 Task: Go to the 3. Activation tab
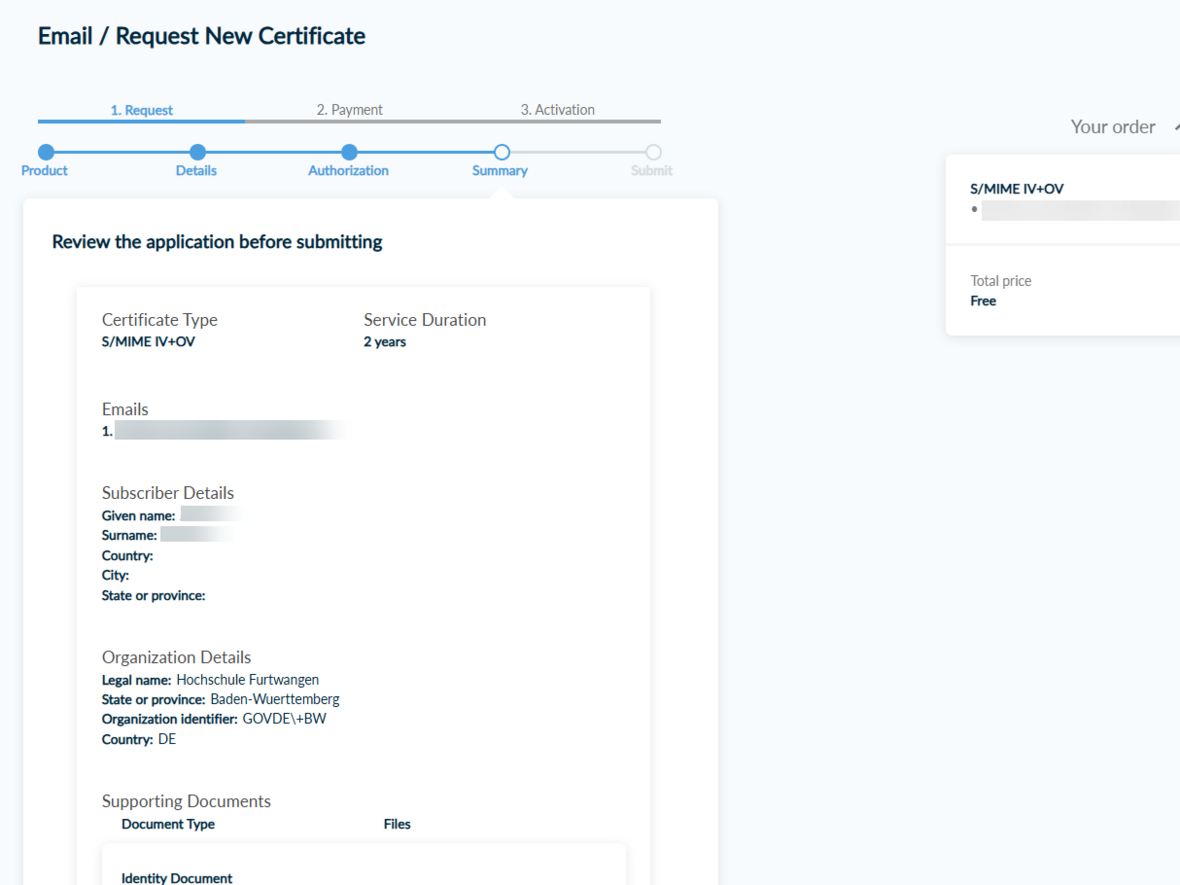[557, 110]
